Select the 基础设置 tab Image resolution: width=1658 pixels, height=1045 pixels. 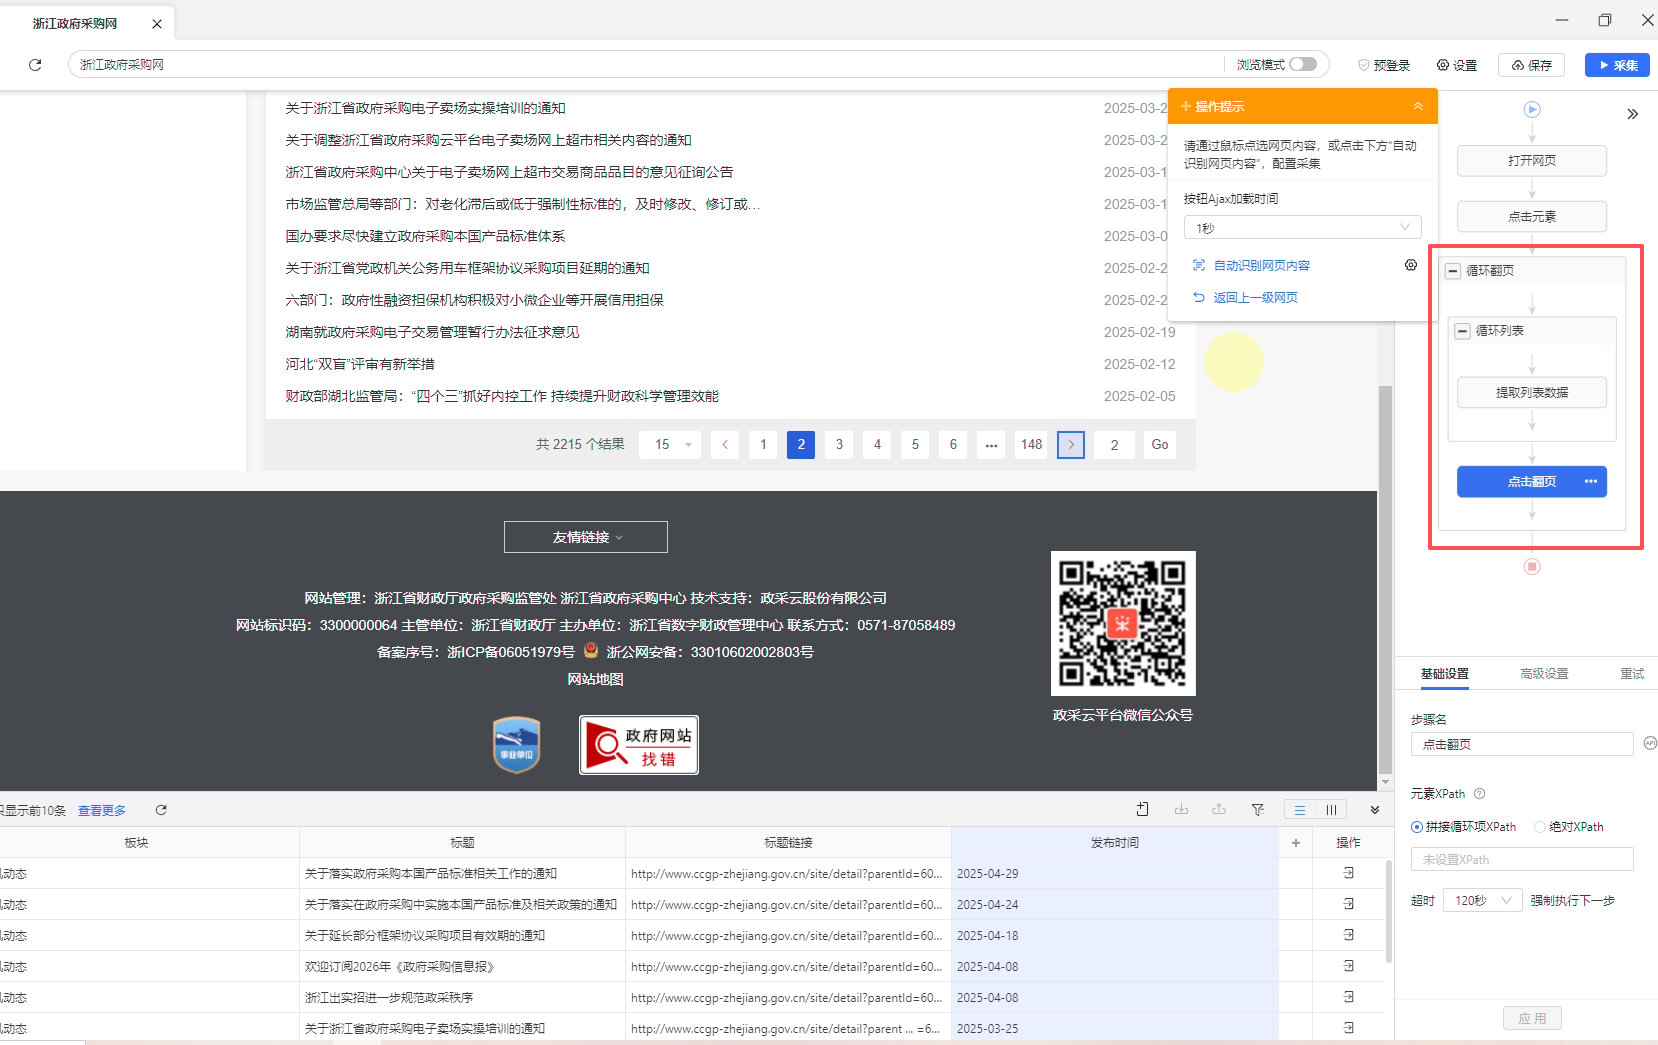click(x=1444, y=674)
